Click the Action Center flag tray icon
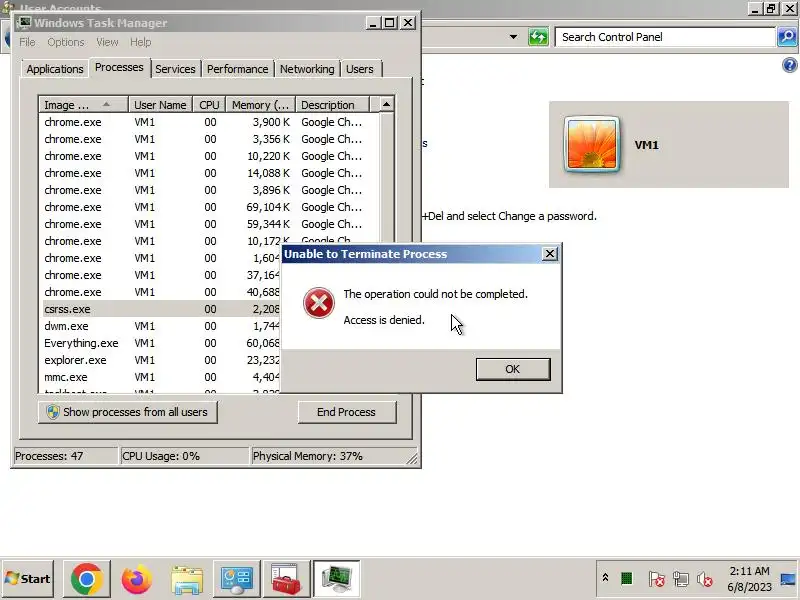This screenshot has height=600, width=800. [656, 579]
